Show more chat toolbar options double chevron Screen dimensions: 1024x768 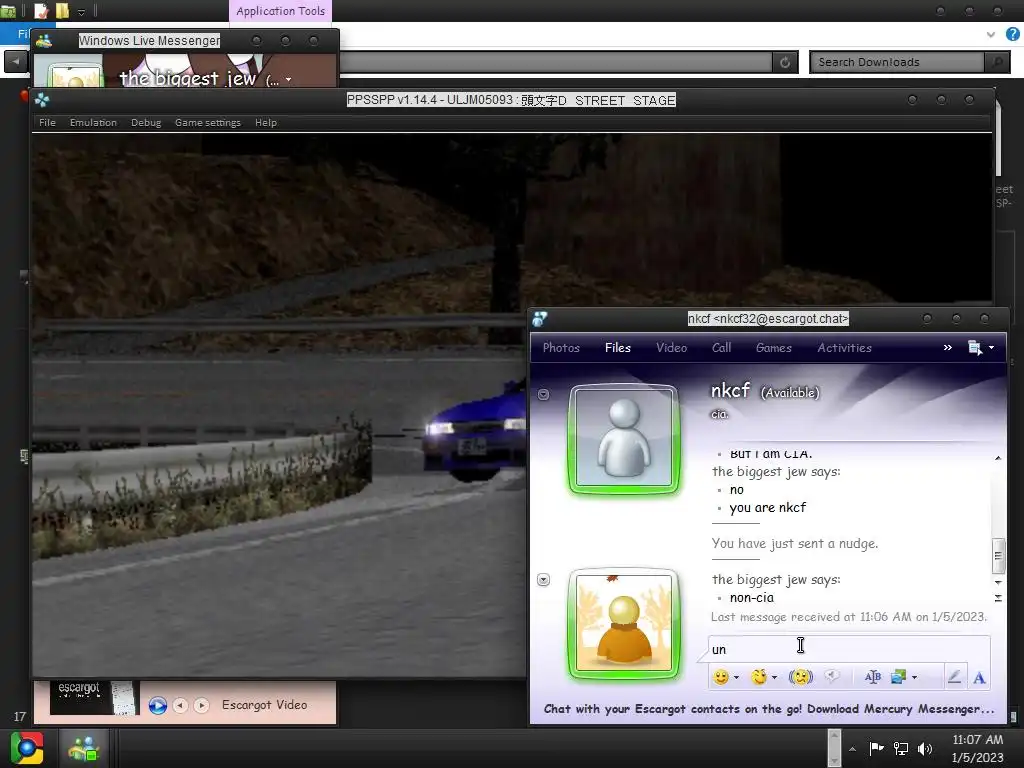coord(948,348)
